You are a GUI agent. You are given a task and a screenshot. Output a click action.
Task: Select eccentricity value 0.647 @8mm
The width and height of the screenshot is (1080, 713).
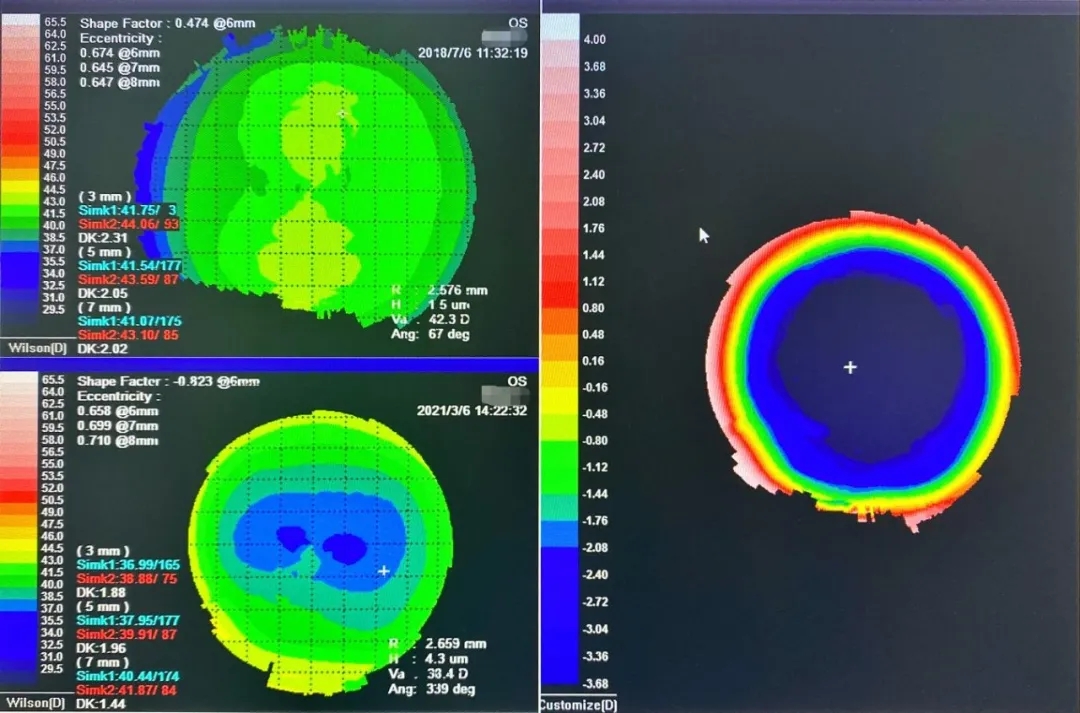[x=120, y=83]
